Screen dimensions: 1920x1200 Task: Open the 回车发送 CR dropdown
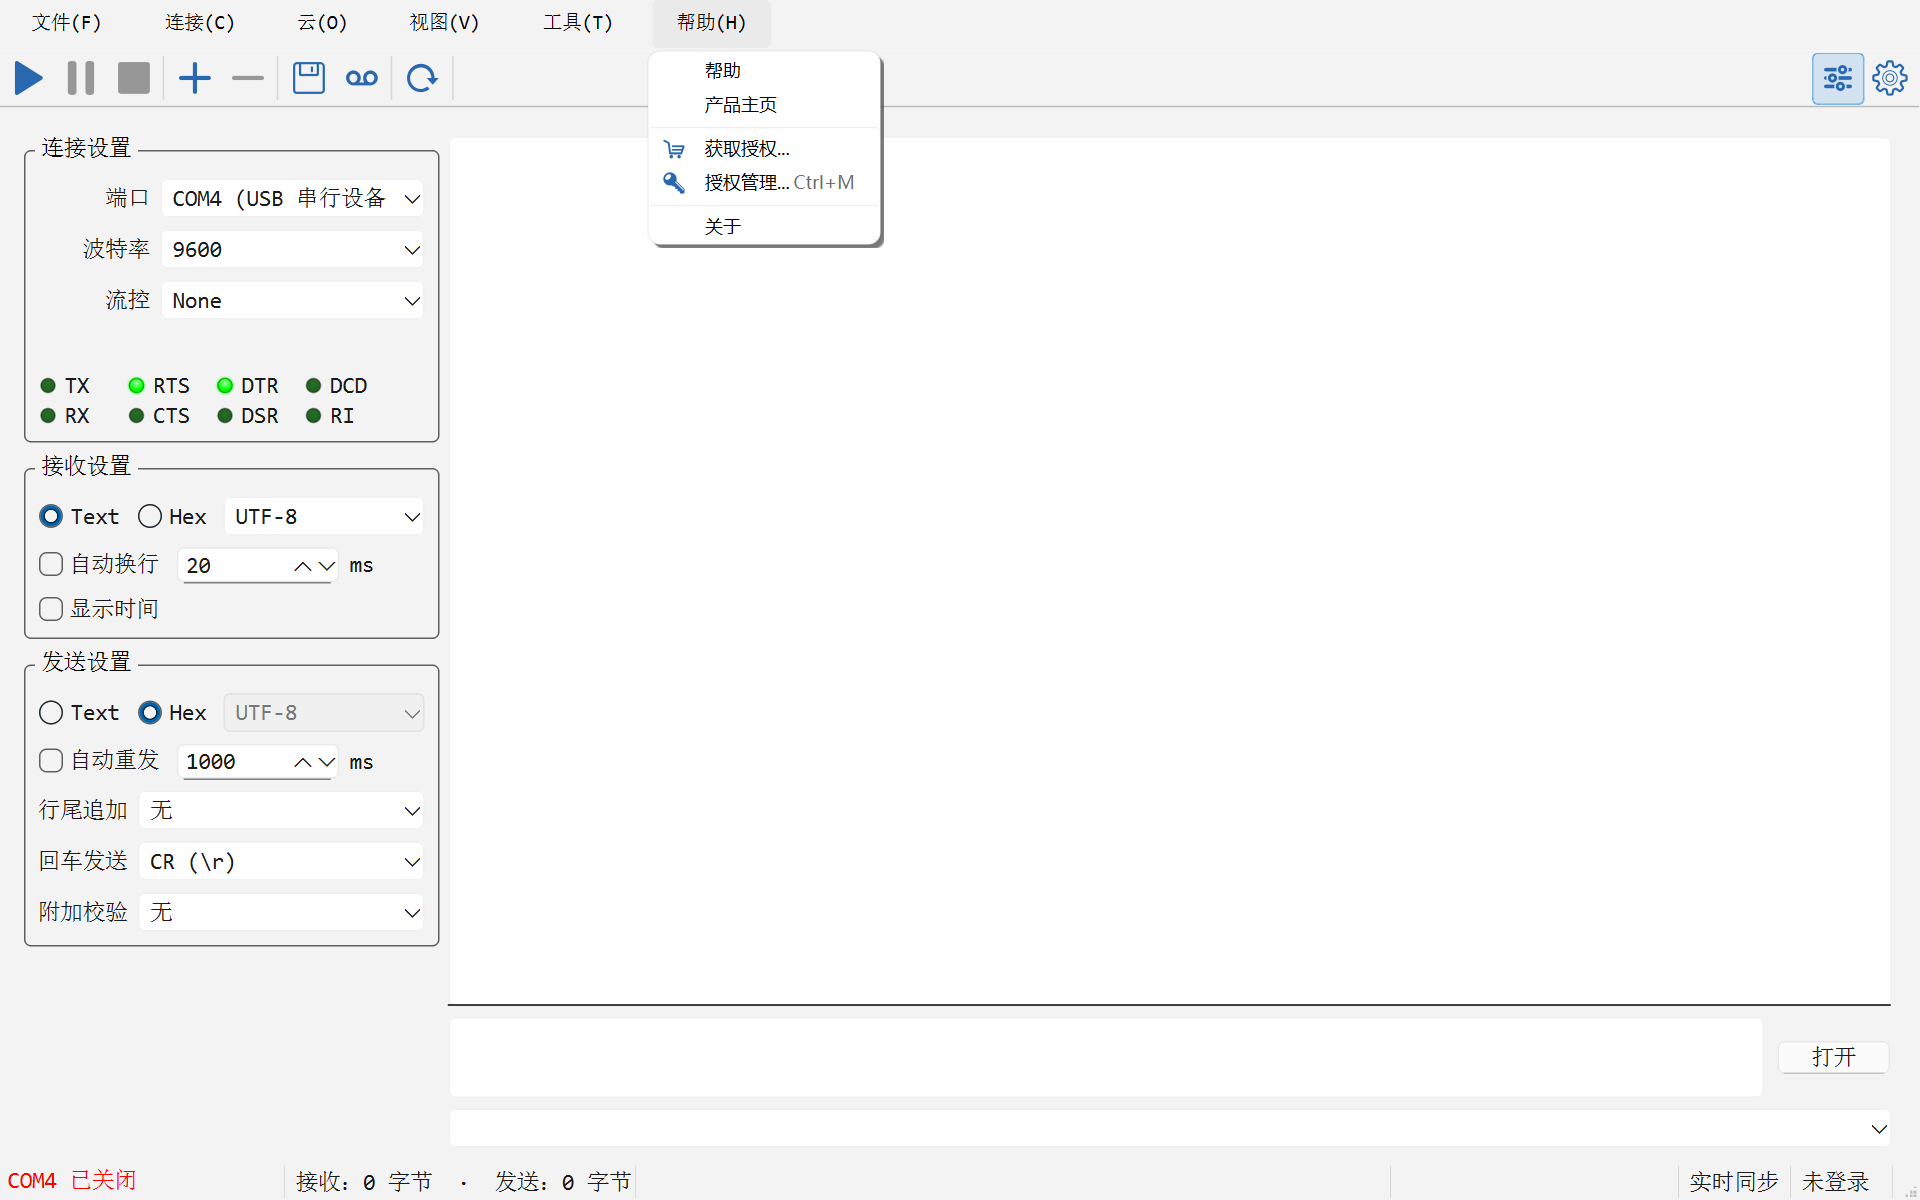point(281,862)
